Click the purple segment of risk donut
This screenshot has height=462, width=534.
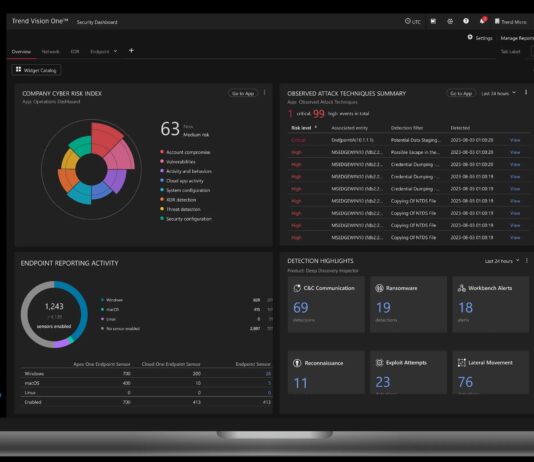[x=117, y=180]
